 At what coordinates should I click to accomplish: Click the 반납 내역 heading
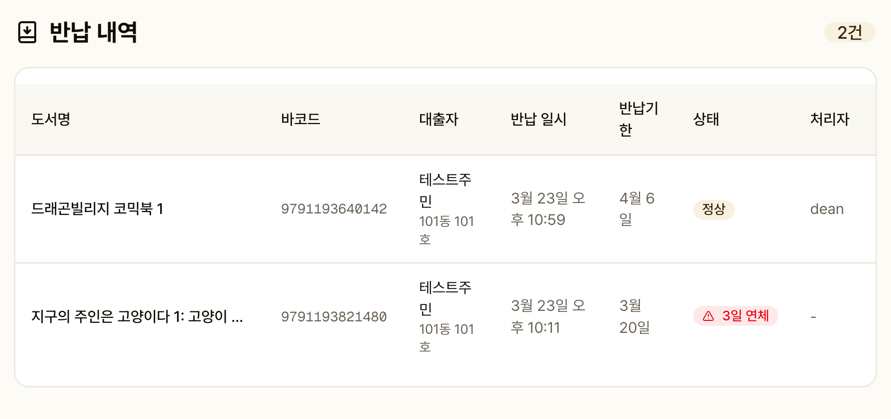pyautogui.click(x=93, y=33)
